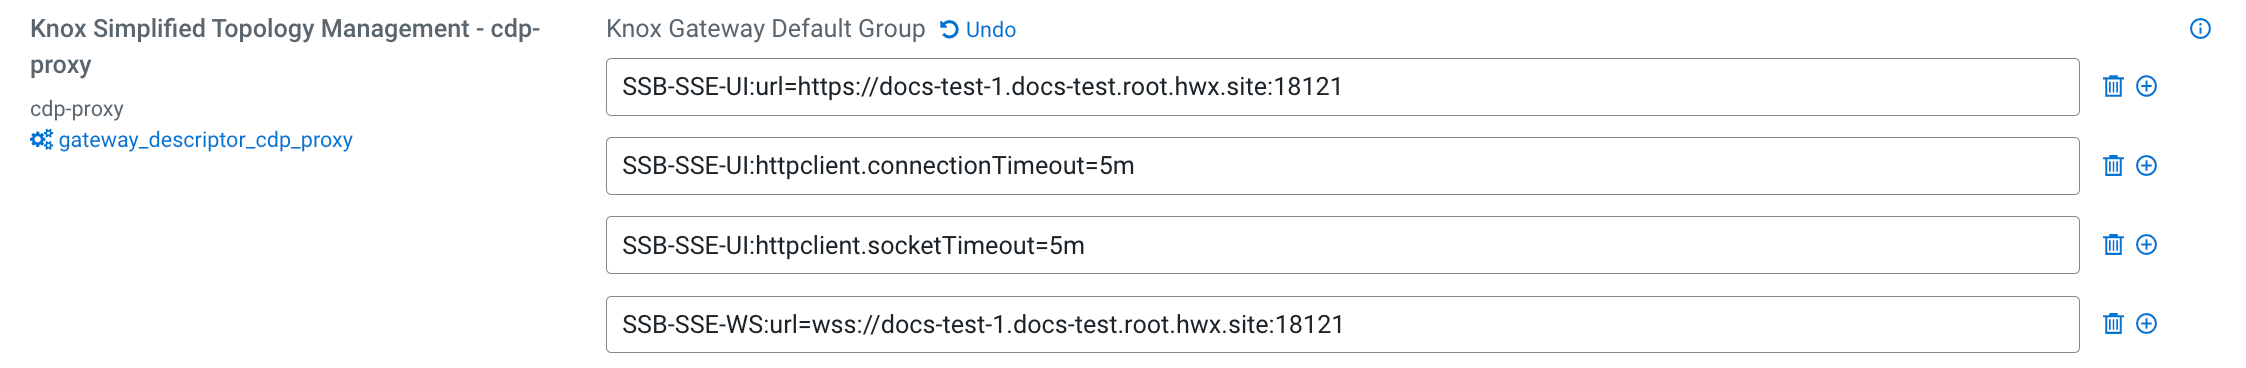The width and height of the screenshot is (2246, 368).
Task: Delete the connectionTimeout=5m entry
Action: (2113, 165)
